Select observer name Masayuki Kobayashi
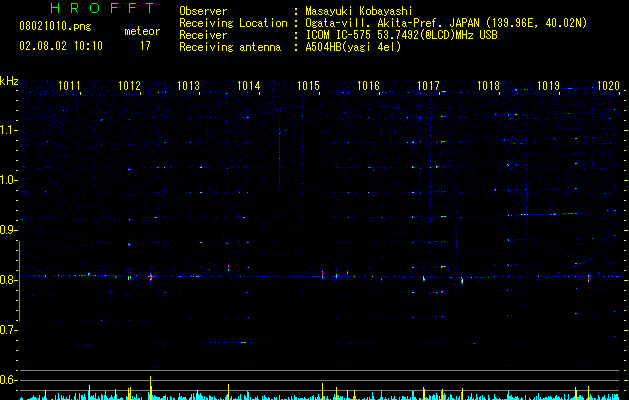Viewport: 629px width, 400px height. point(359,11)
